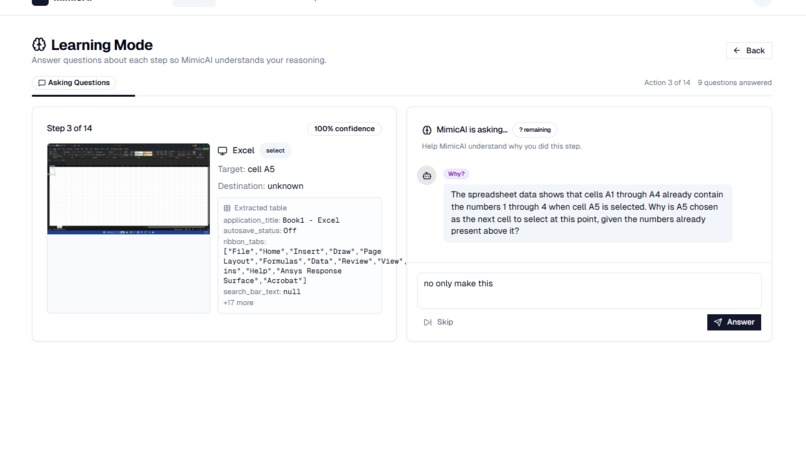806x472 pixels.
Task: Click the ribbon_tabs field label
Action: click(244, 242)
